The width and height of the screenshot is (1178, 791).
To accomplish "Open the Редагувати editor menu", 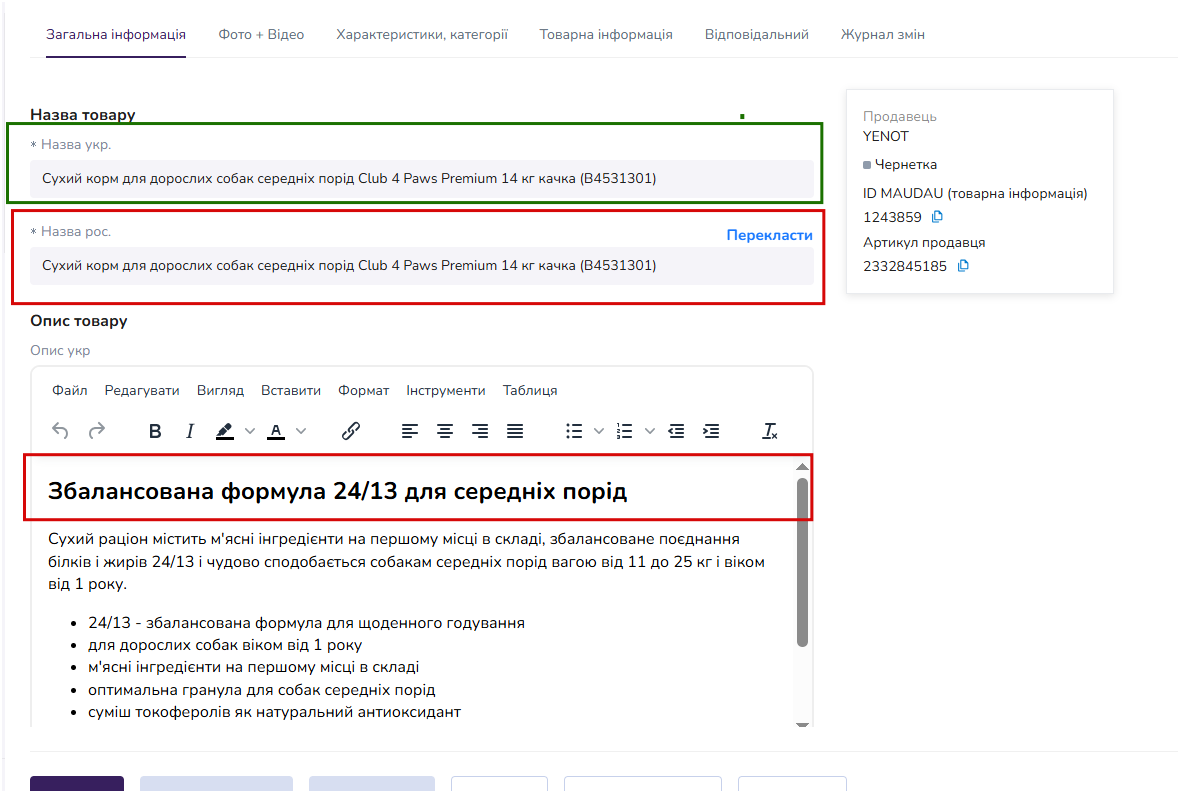I will [x=142, y=391].
